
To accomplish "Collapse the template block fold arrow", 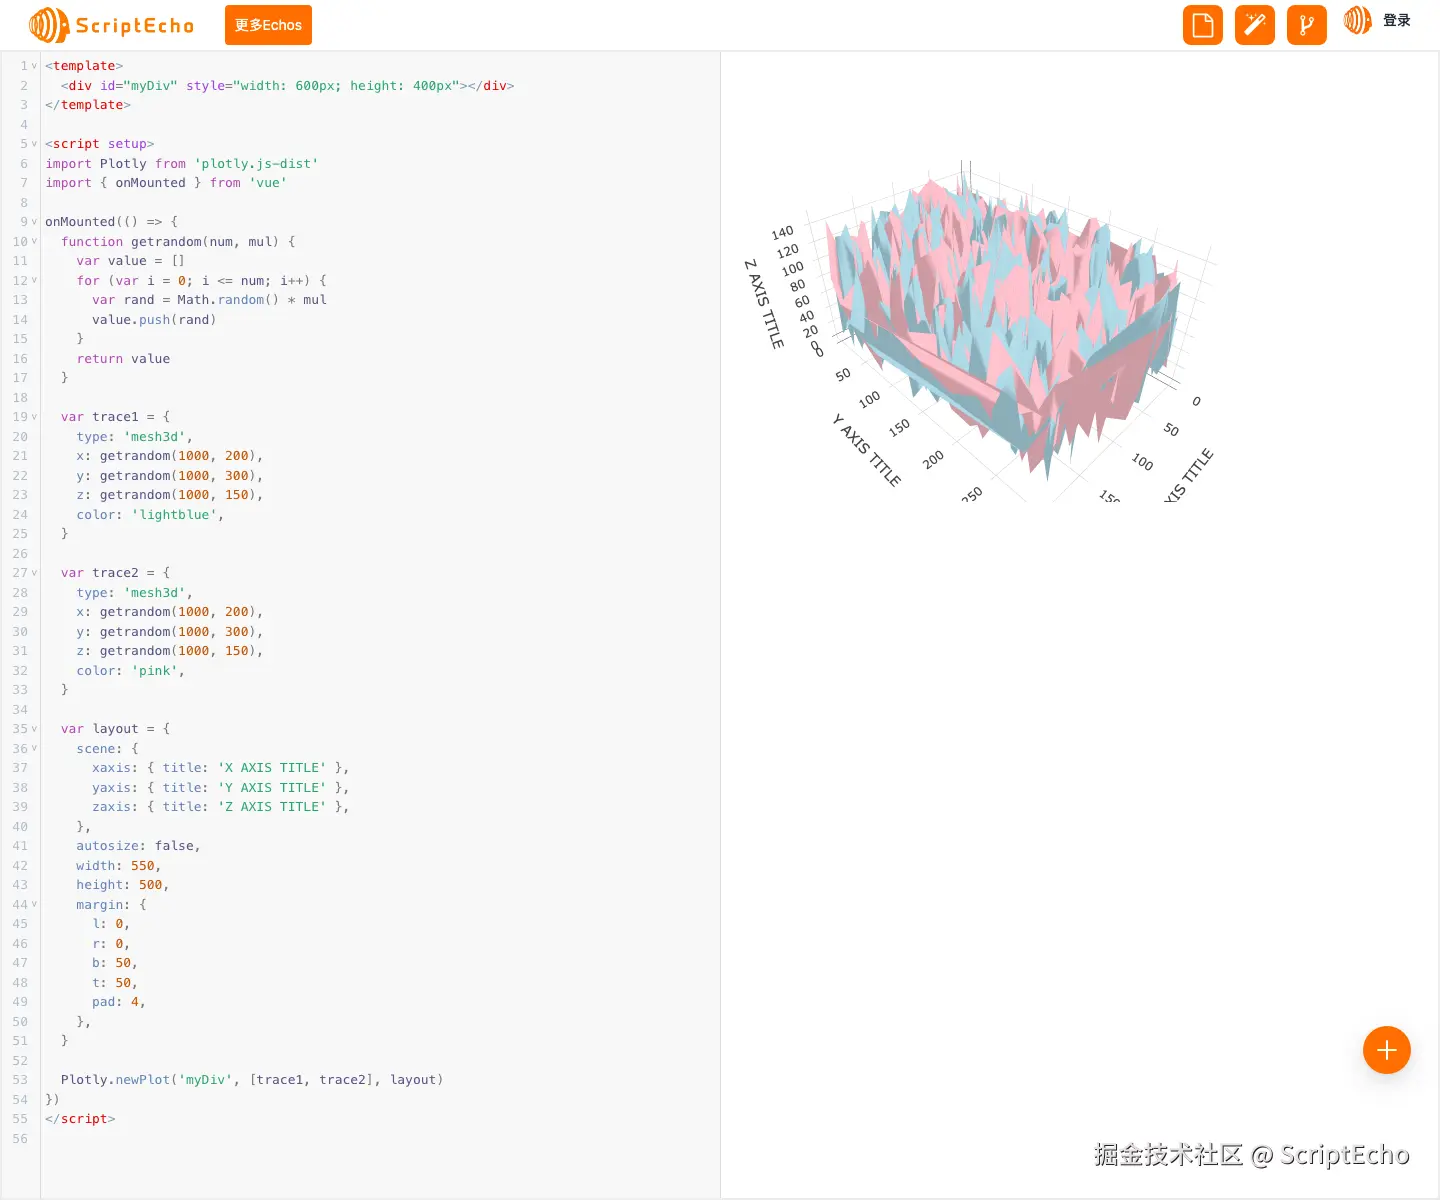I will 34,66.
